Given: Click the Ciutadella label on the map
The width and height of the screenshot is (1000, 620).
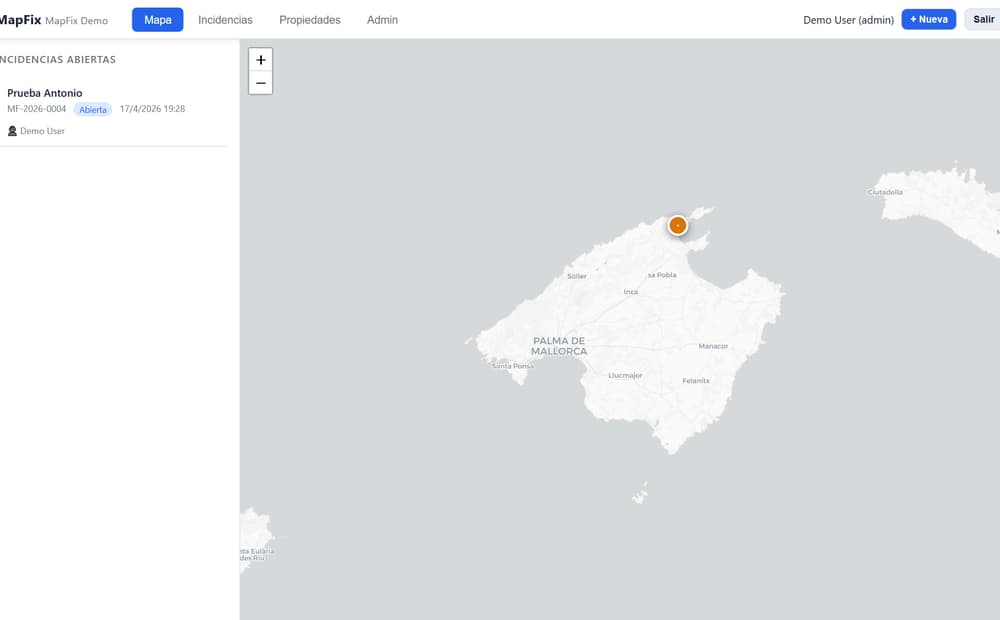Looking at the screenshot, I should click(885, 192).
